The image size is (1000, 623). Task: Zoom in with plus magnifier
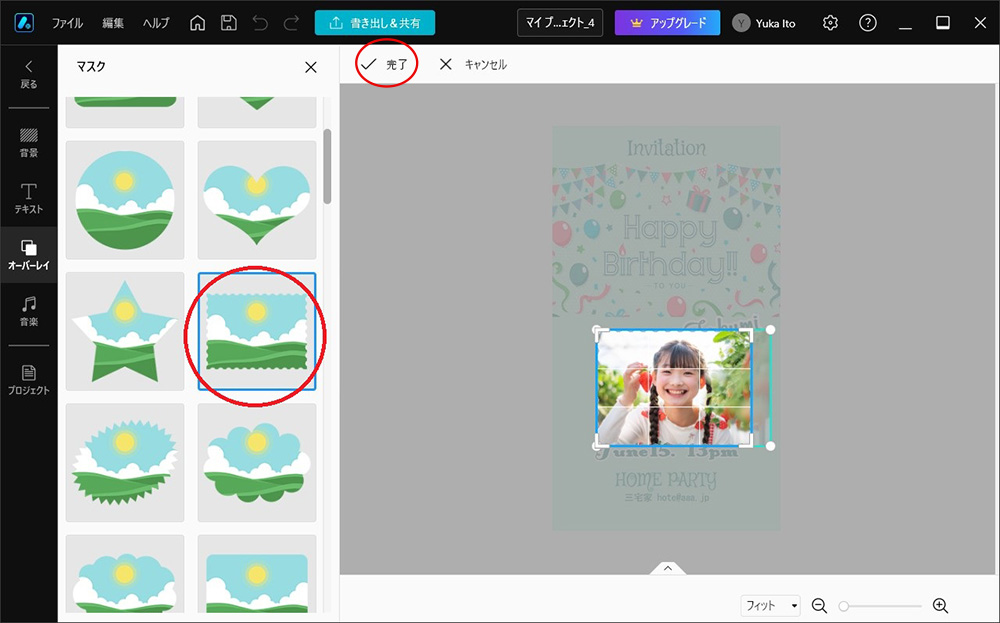coord(940,605)
